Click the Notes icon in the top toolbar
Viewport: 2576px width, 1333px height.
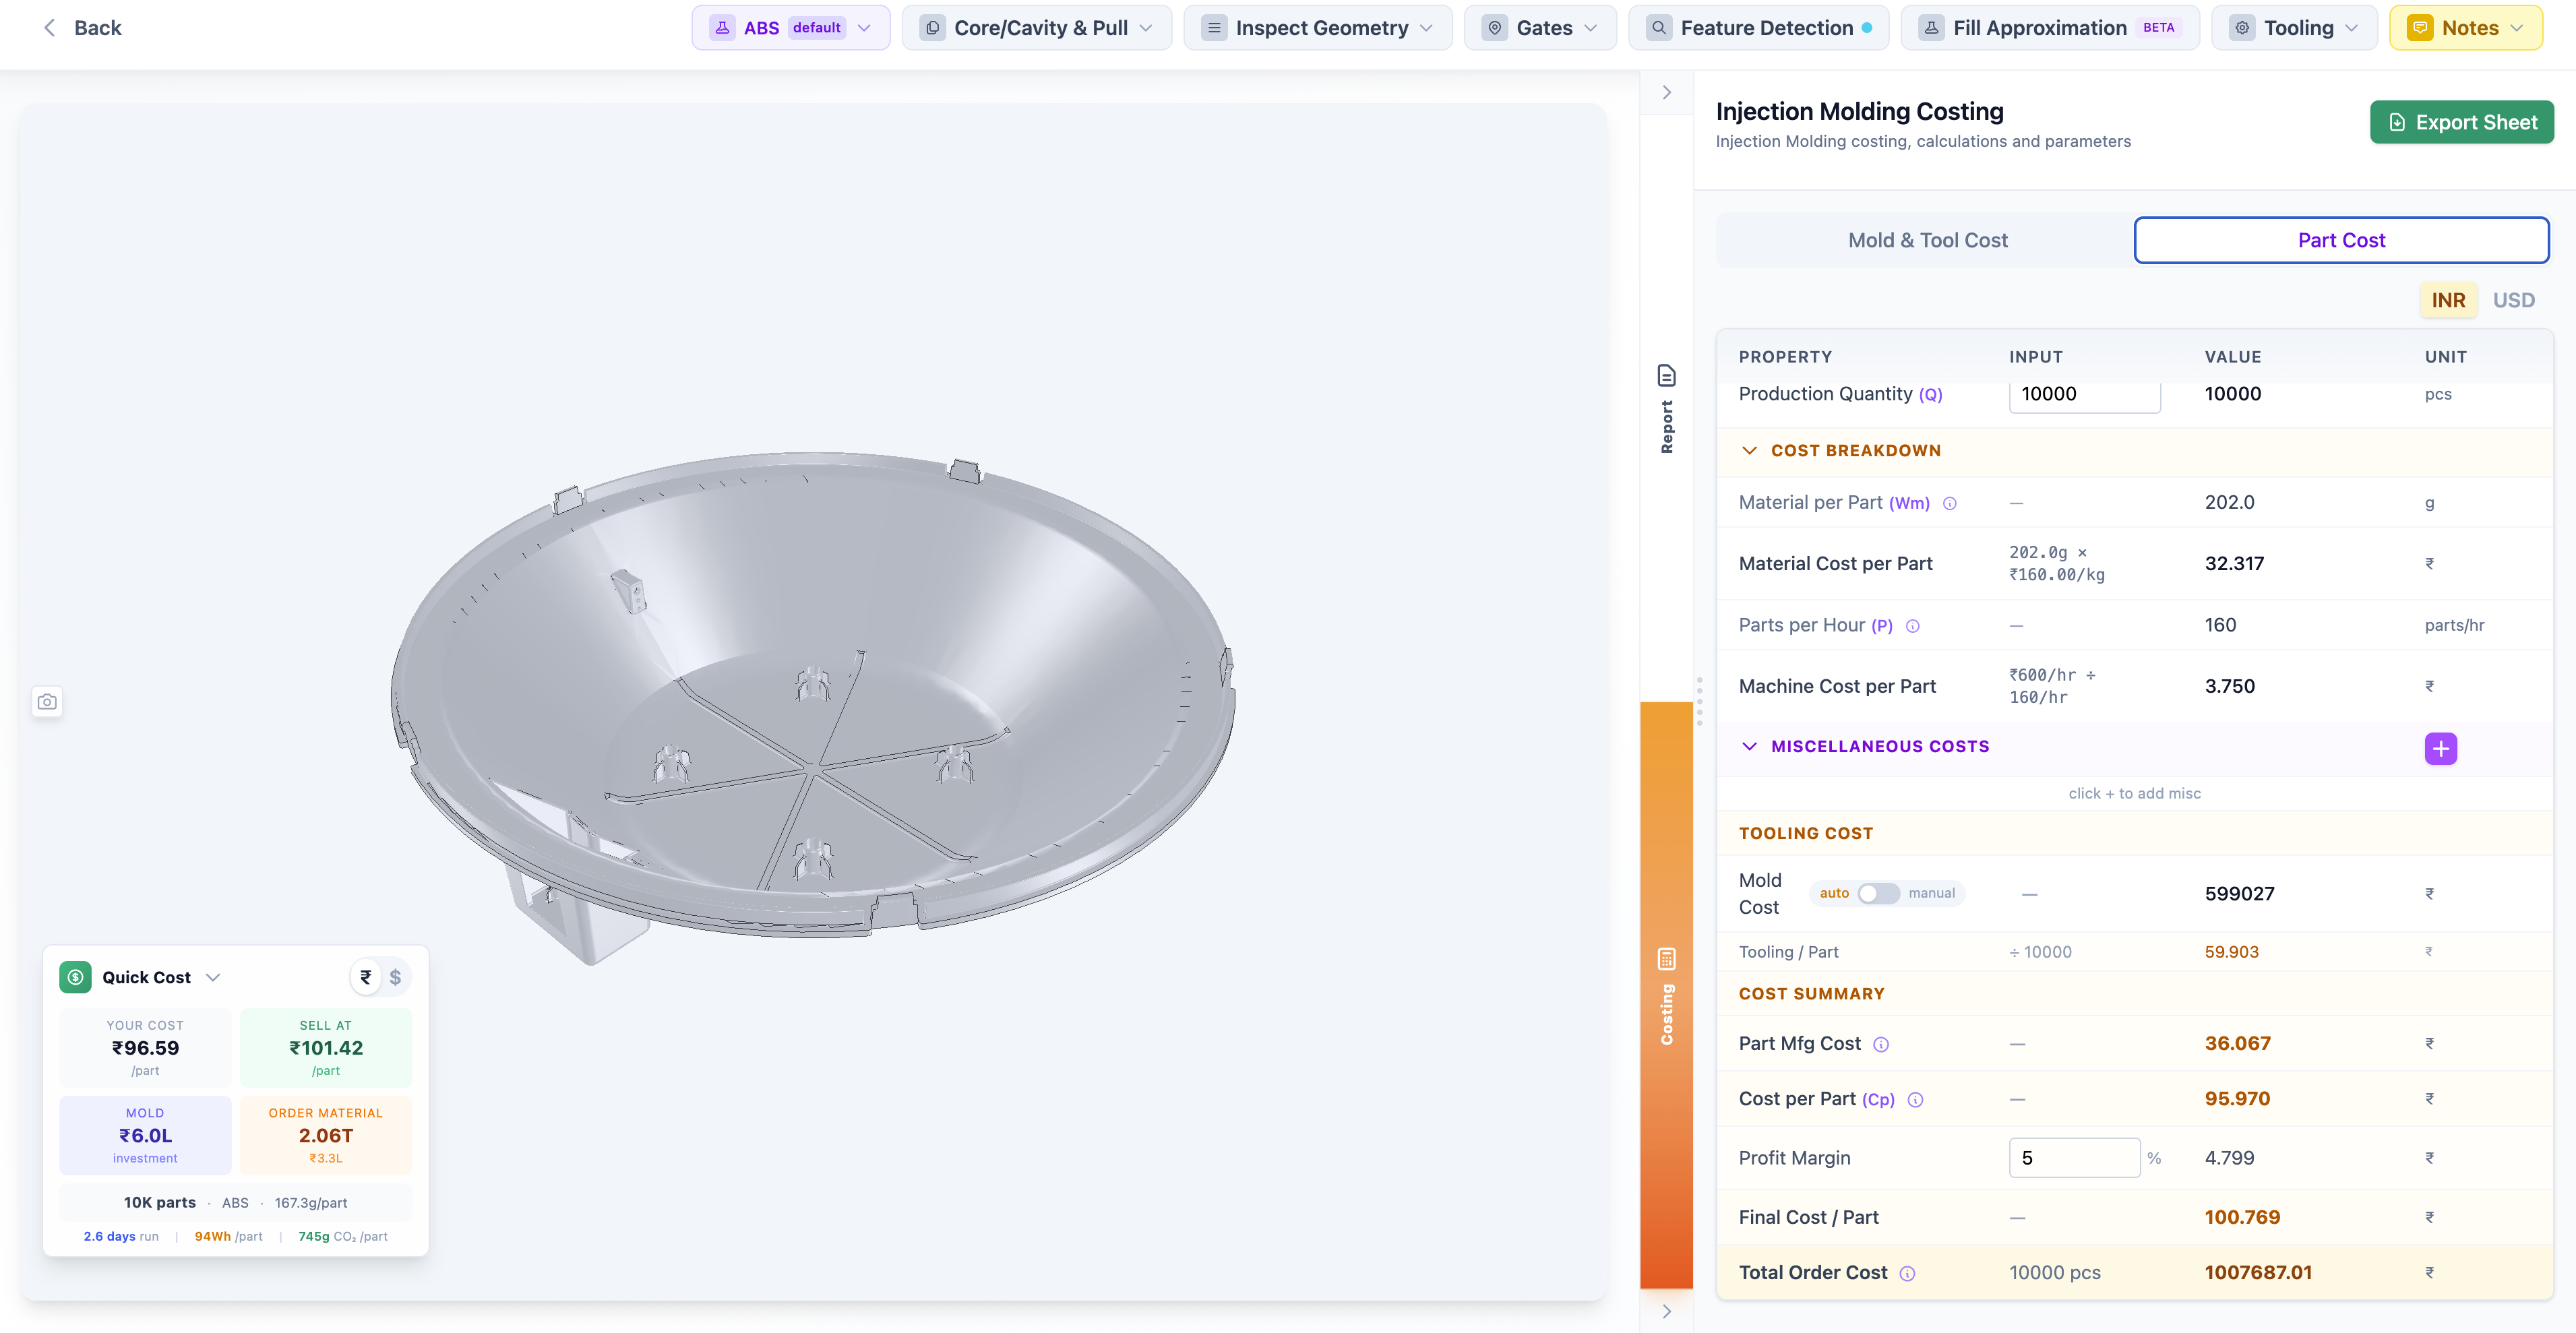[2420, 27]
